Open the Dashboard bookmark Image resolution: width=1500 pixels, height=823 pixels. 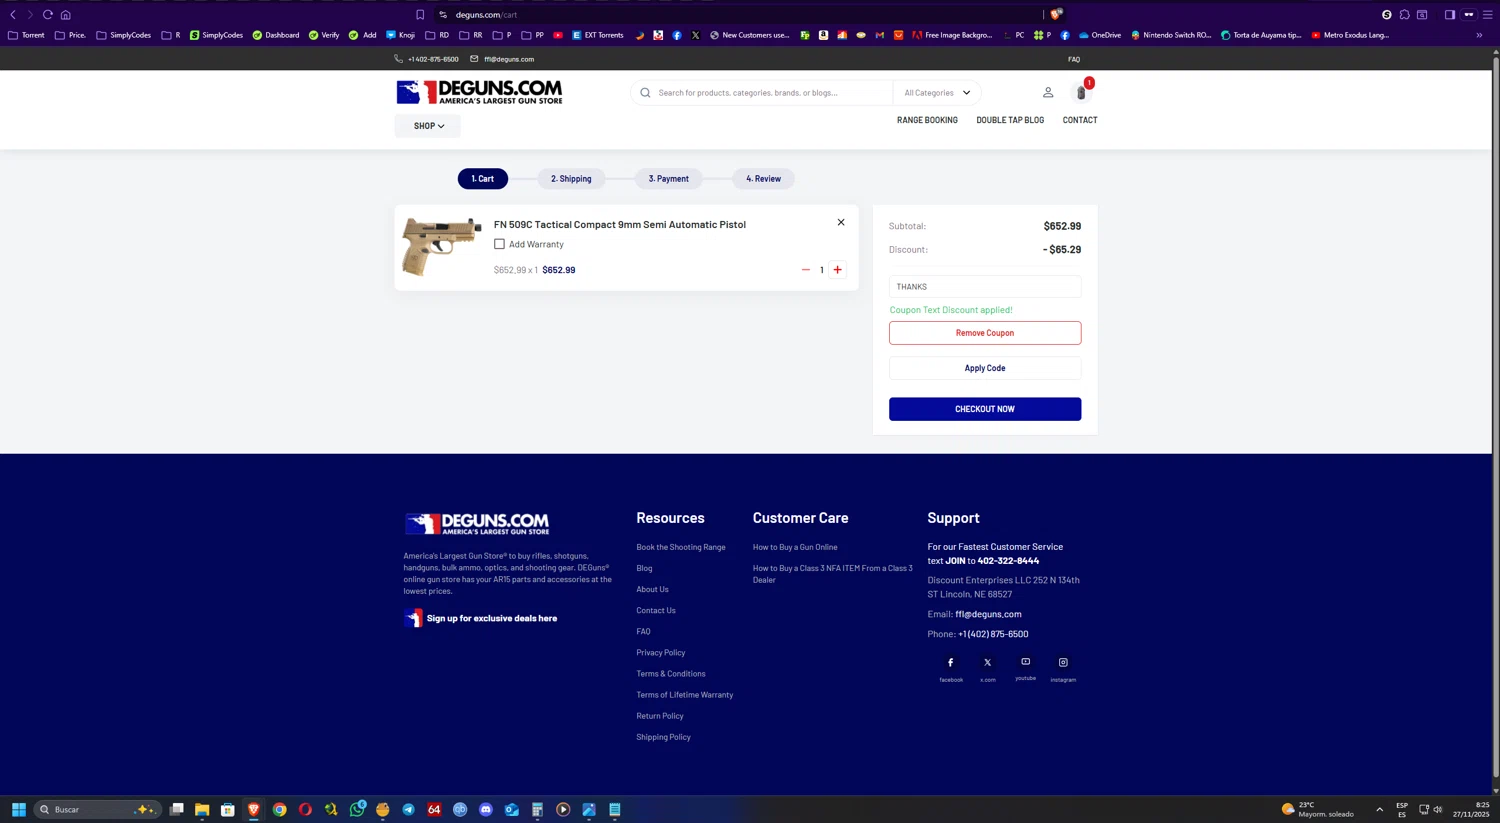275,35
